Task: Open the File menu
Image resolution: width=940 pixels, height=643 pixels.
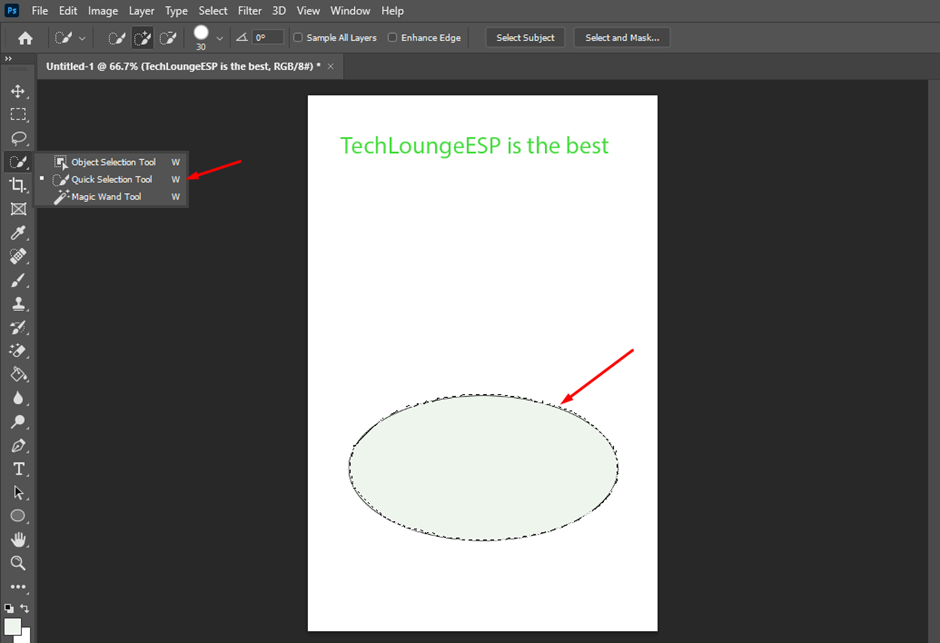Action: (40, 11)
